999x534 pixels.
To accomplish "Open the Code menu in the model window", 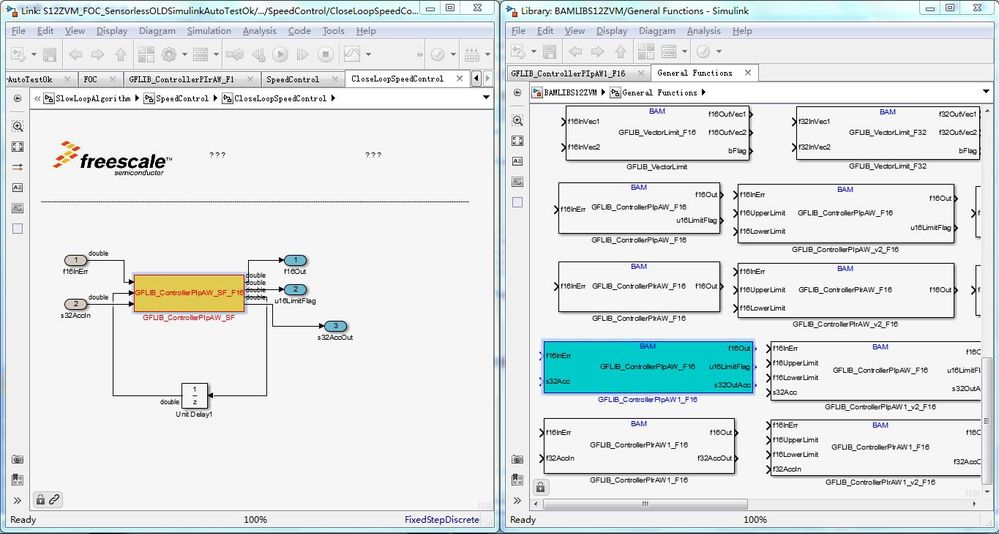I will [x=299, y=31].
